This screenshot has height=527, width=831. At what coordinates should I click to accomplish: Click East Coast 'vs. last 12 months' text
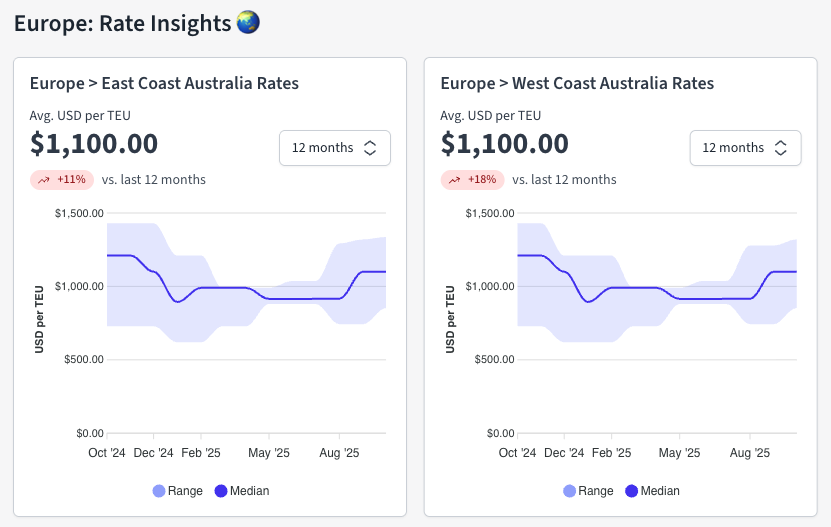(x=154, y=180)
